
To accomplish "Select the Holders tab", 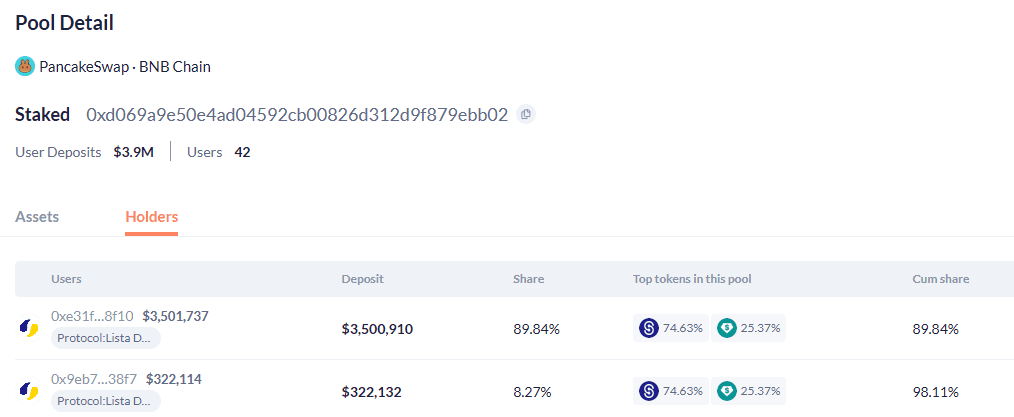I will coord(151,217).
